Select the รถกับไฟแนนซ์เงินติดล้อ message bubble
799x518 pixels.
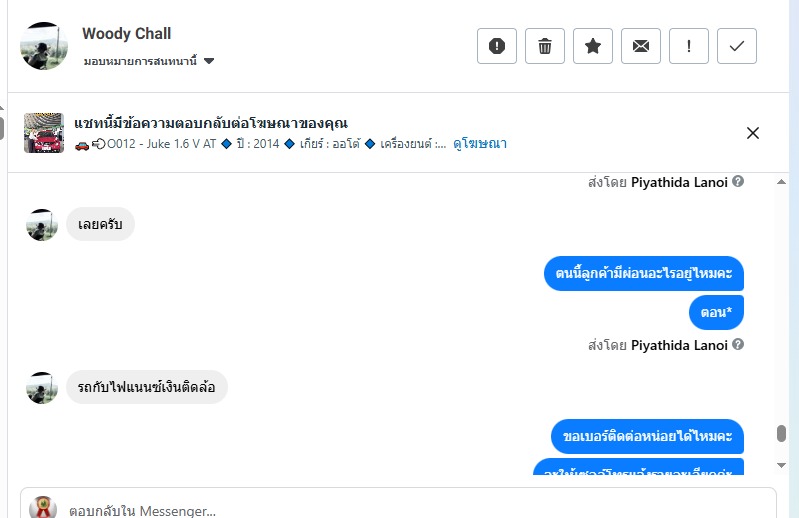(147, 387)
